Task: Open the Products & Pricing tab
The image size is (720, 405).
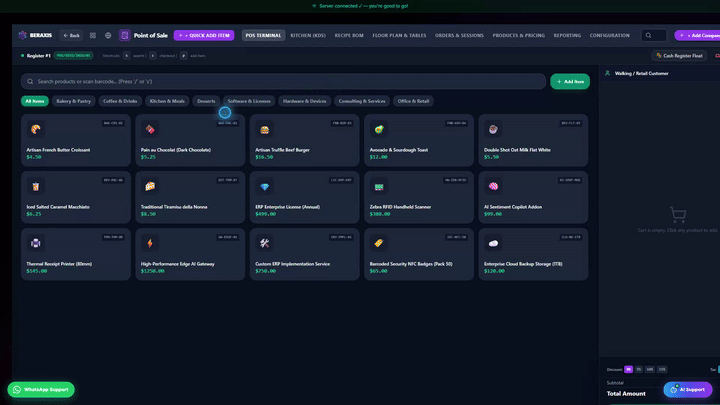Action: [518, 35]
